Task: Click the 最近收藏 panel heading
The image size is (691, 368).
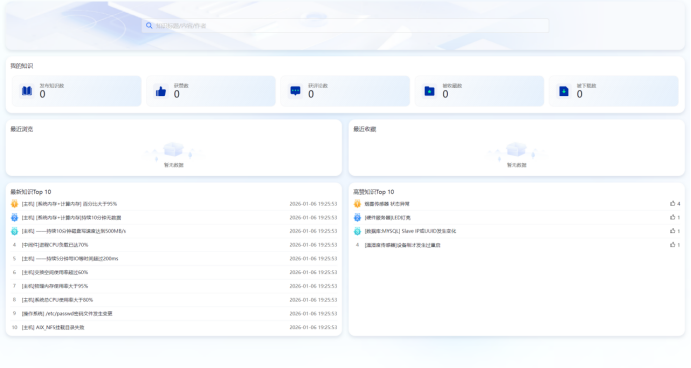Action: coord(364,129)
